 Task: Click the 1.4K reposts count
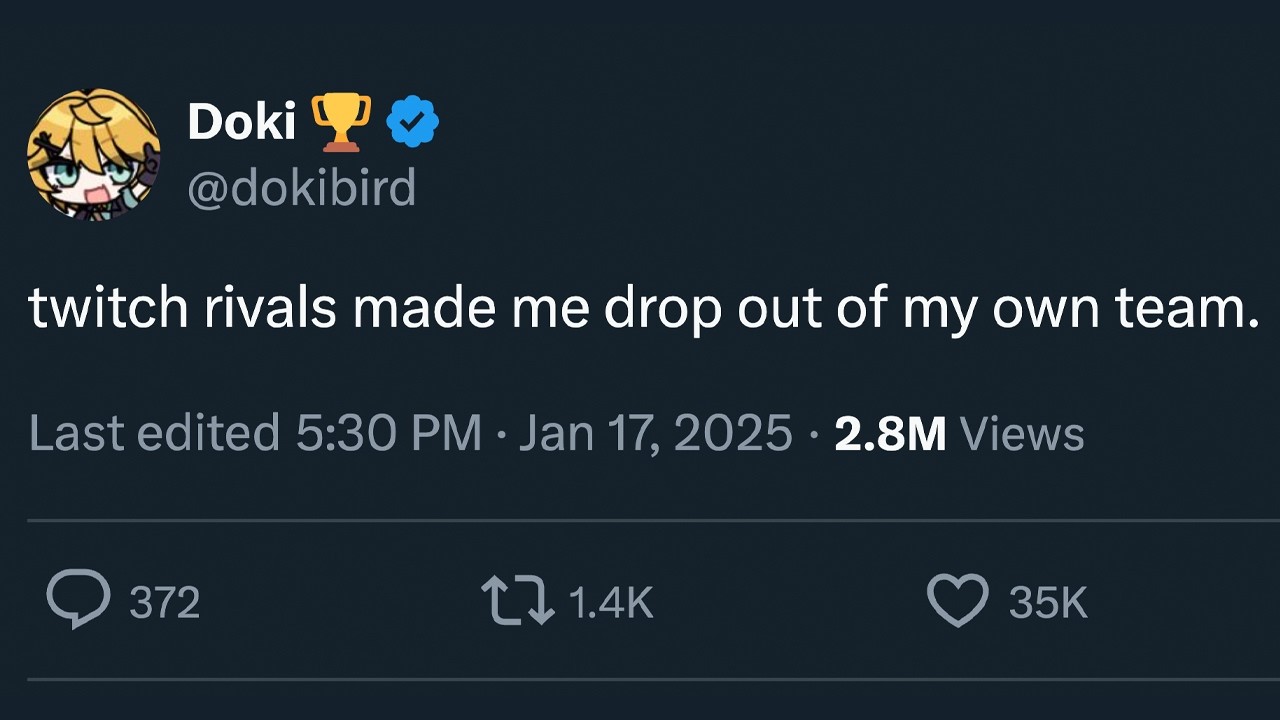[x=610, y=602]
